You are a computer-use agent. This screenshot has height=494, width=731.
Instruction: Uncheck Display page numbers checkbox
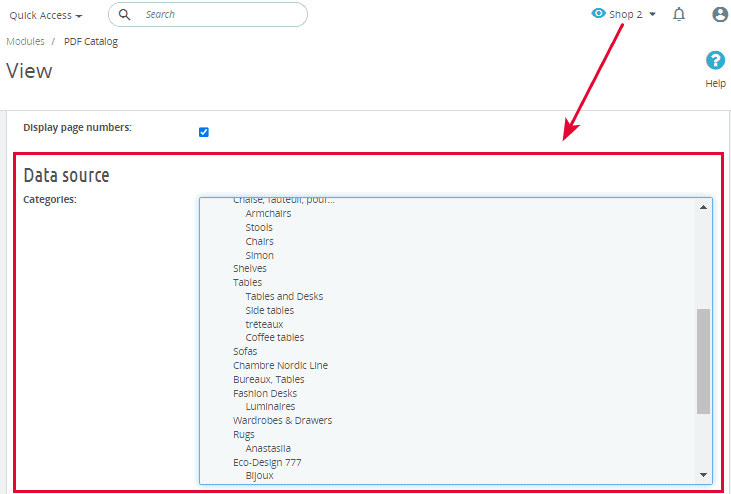(x=204, y=132)
